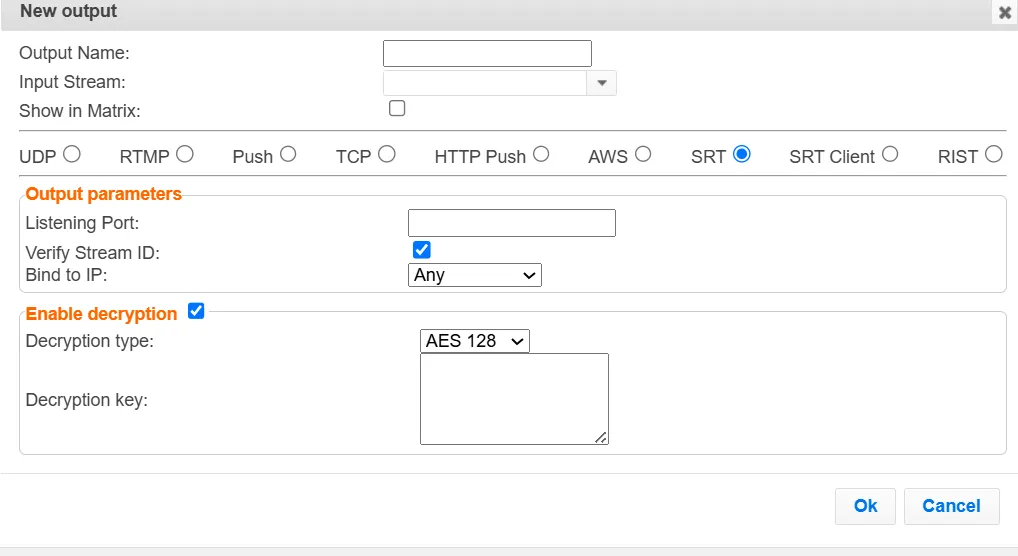The width and height of the screenshot is (1018, 556).
Task: Disable the Enable decryption checkbox
Action: tap(196, 311)
